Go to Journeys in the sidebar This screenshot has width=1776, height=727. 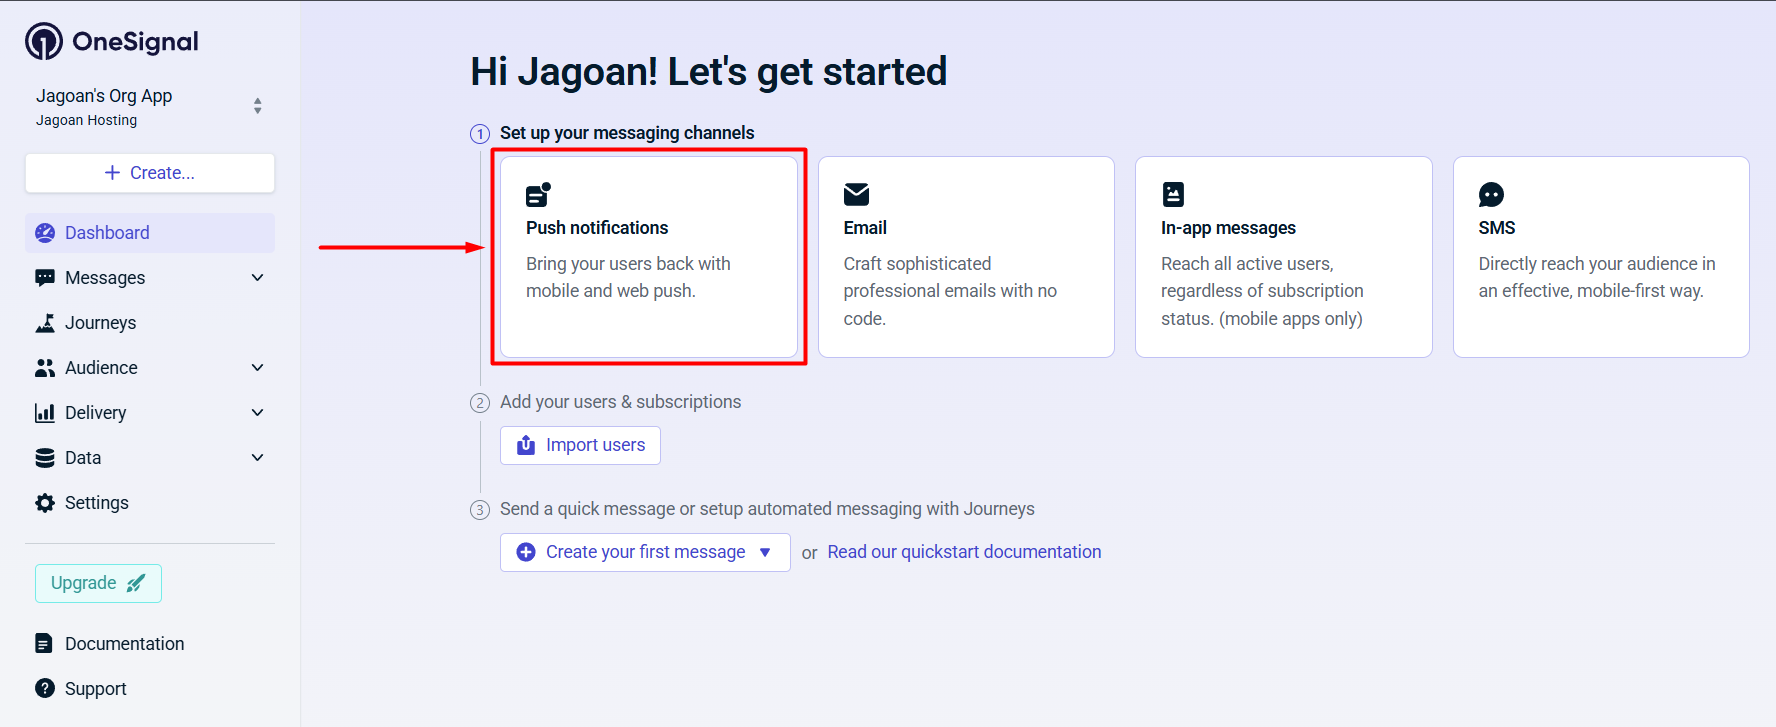pos(150,323)
